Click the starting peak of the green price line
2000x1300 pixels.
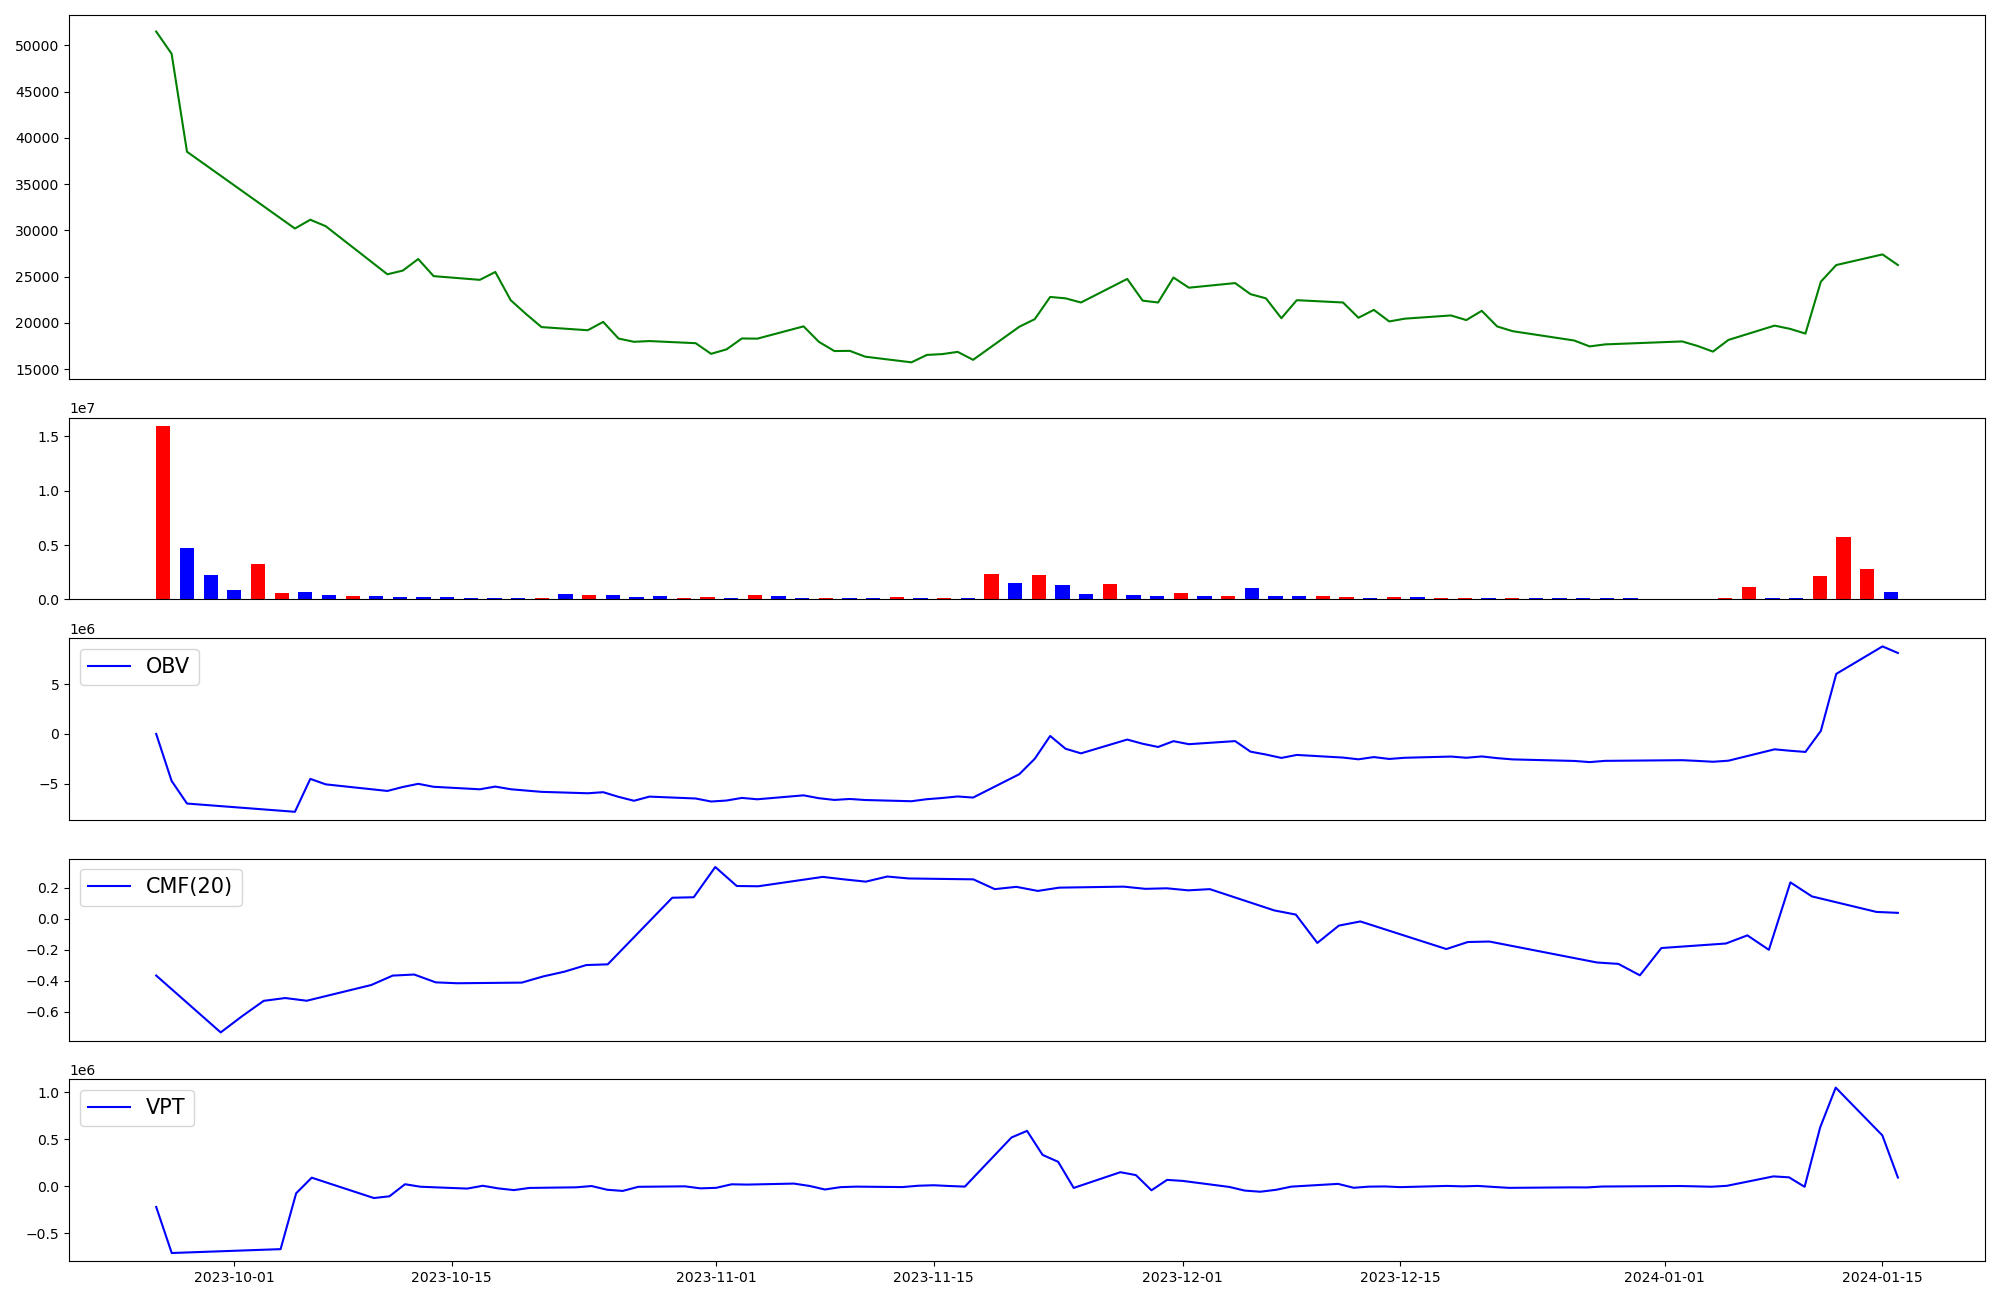156,32
